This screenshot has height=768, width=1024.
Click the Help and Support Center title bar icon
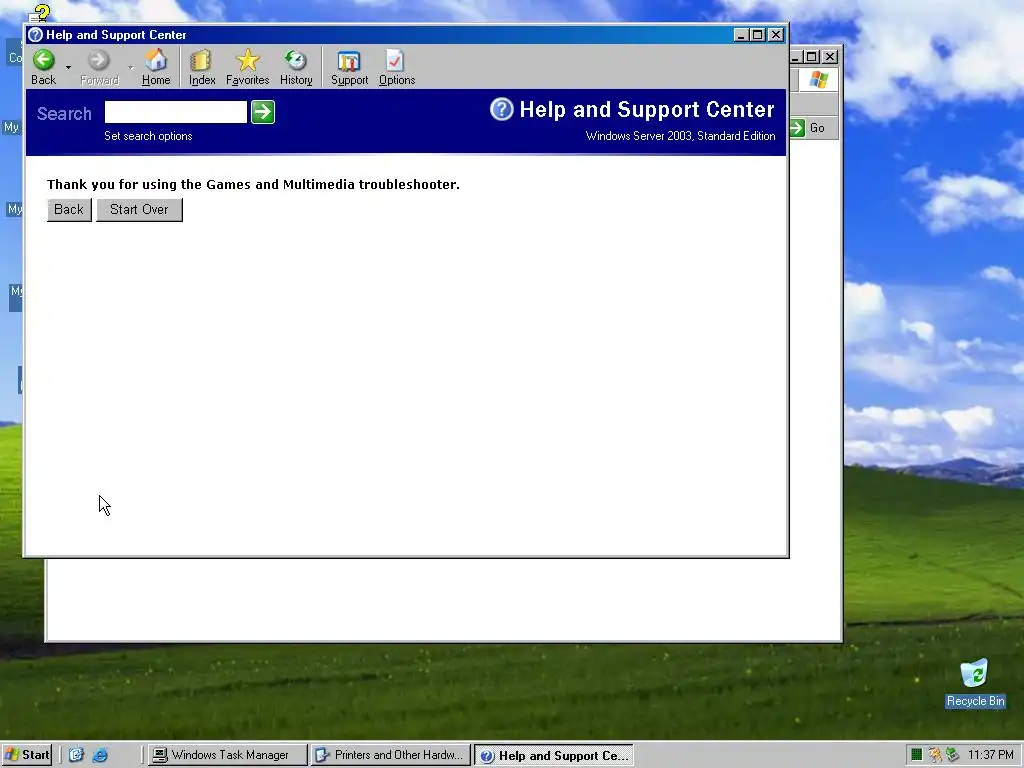pyautogui.click(x=36, y=35)
